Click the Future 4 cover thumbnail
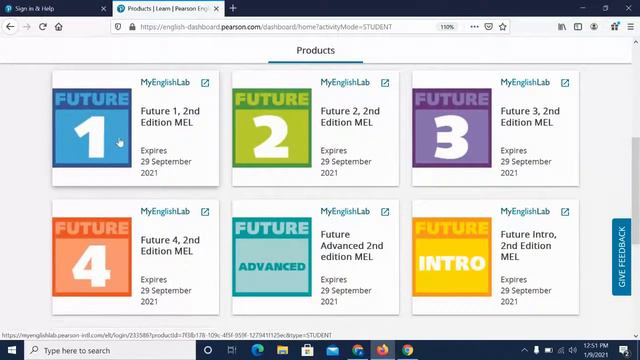Viewport: 640px width, 360px height. pyautogui.click(x=92, y=257)
